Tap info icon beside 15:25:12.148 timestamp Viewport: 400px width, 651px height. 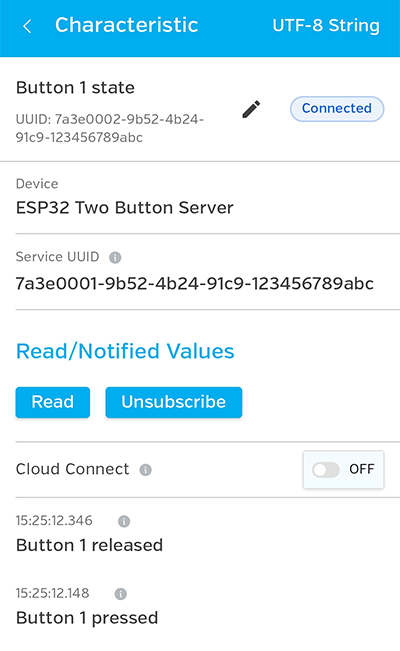(120, 594)
